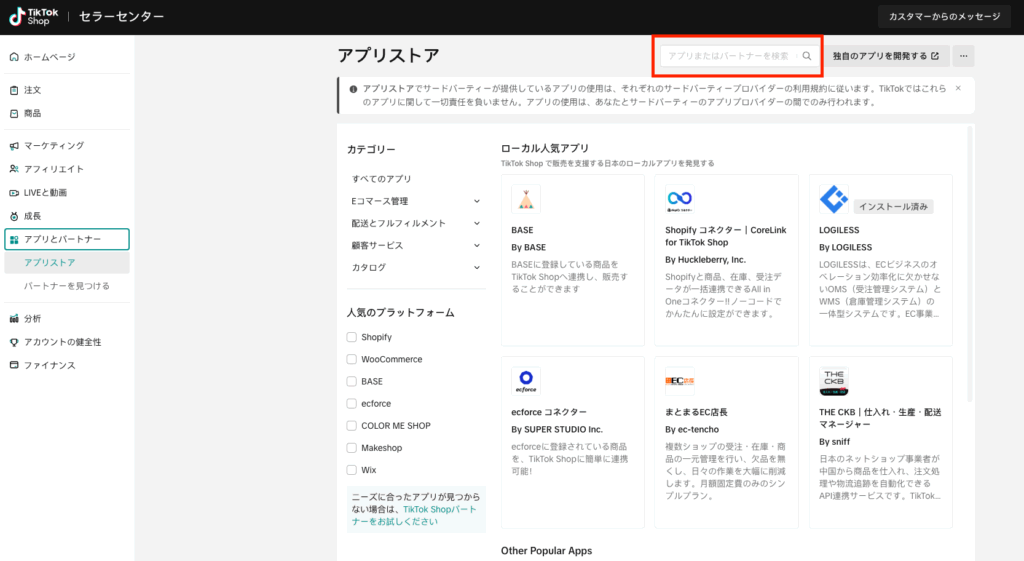The width and height of the screenshot is (1024, 561).
Task: Click the info icon in the notice banner
Action: pyautogui.click(x=353, y=89)
